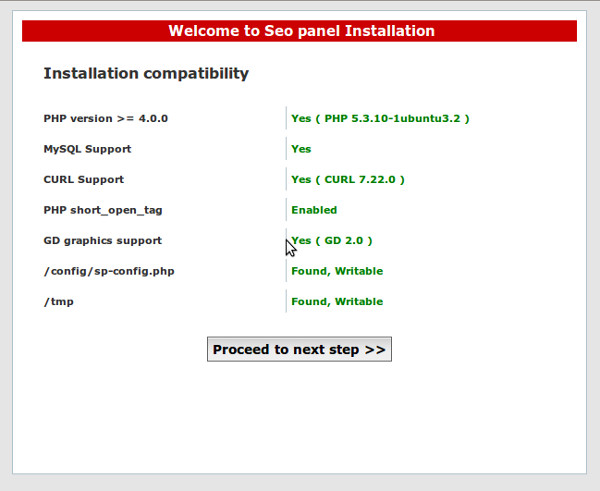The width and height of the screenshot is (600, 491).
Task: Click the Yes value for MySQL Support
Action: [x=301, y=149]
